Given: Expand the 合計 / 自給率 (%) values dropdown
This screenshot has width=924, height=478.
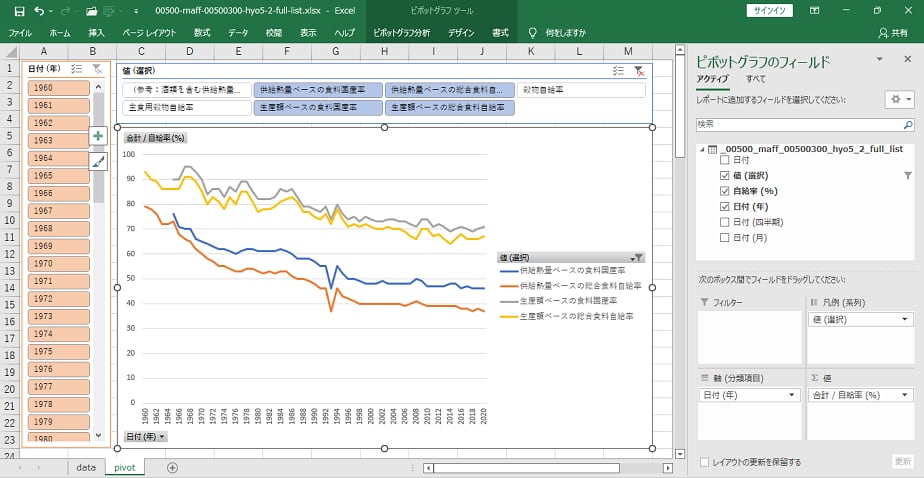Looking at the screenshot, I should click(905, 395).
